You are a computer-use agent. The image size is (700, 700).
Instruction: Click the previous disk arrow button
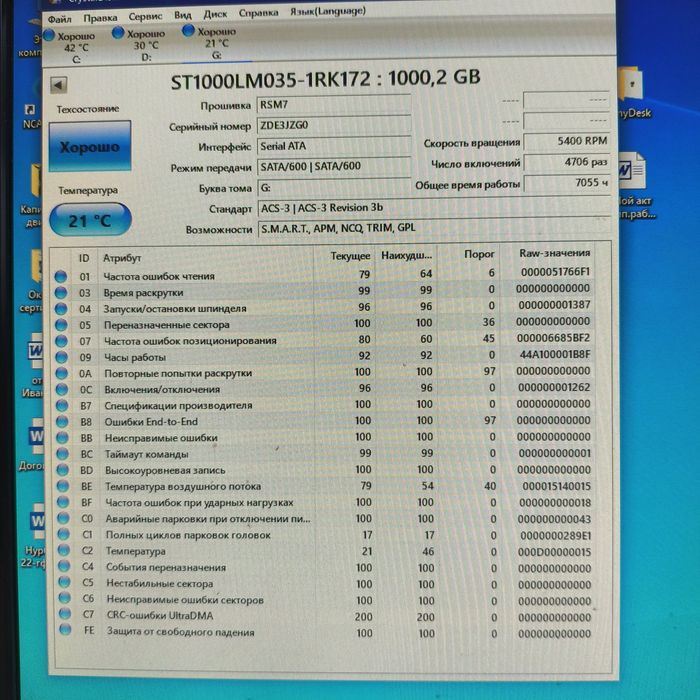(58, 85)
